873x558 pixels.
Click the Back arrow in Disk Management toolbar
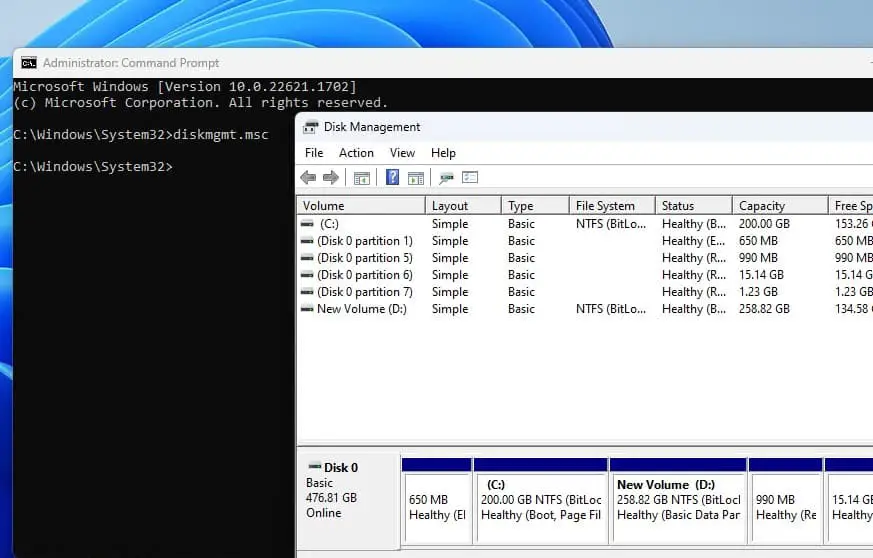click(308, 178)
